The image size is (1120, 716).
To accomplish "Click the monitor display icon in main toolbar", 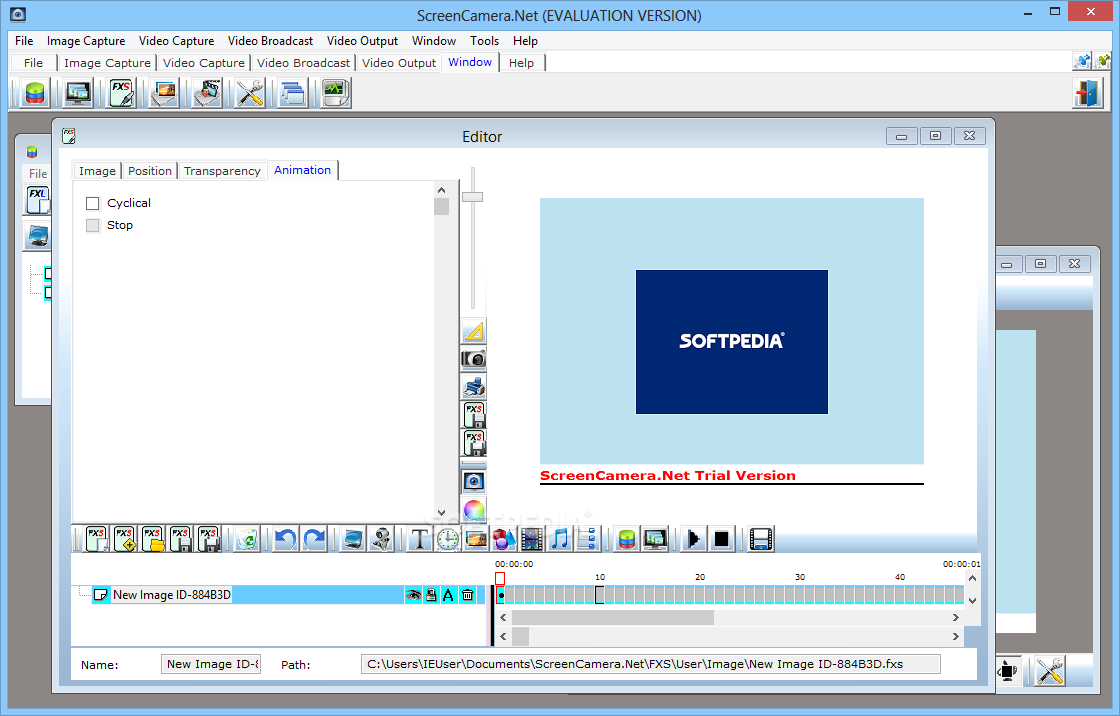I will click(x=78, y=93).
